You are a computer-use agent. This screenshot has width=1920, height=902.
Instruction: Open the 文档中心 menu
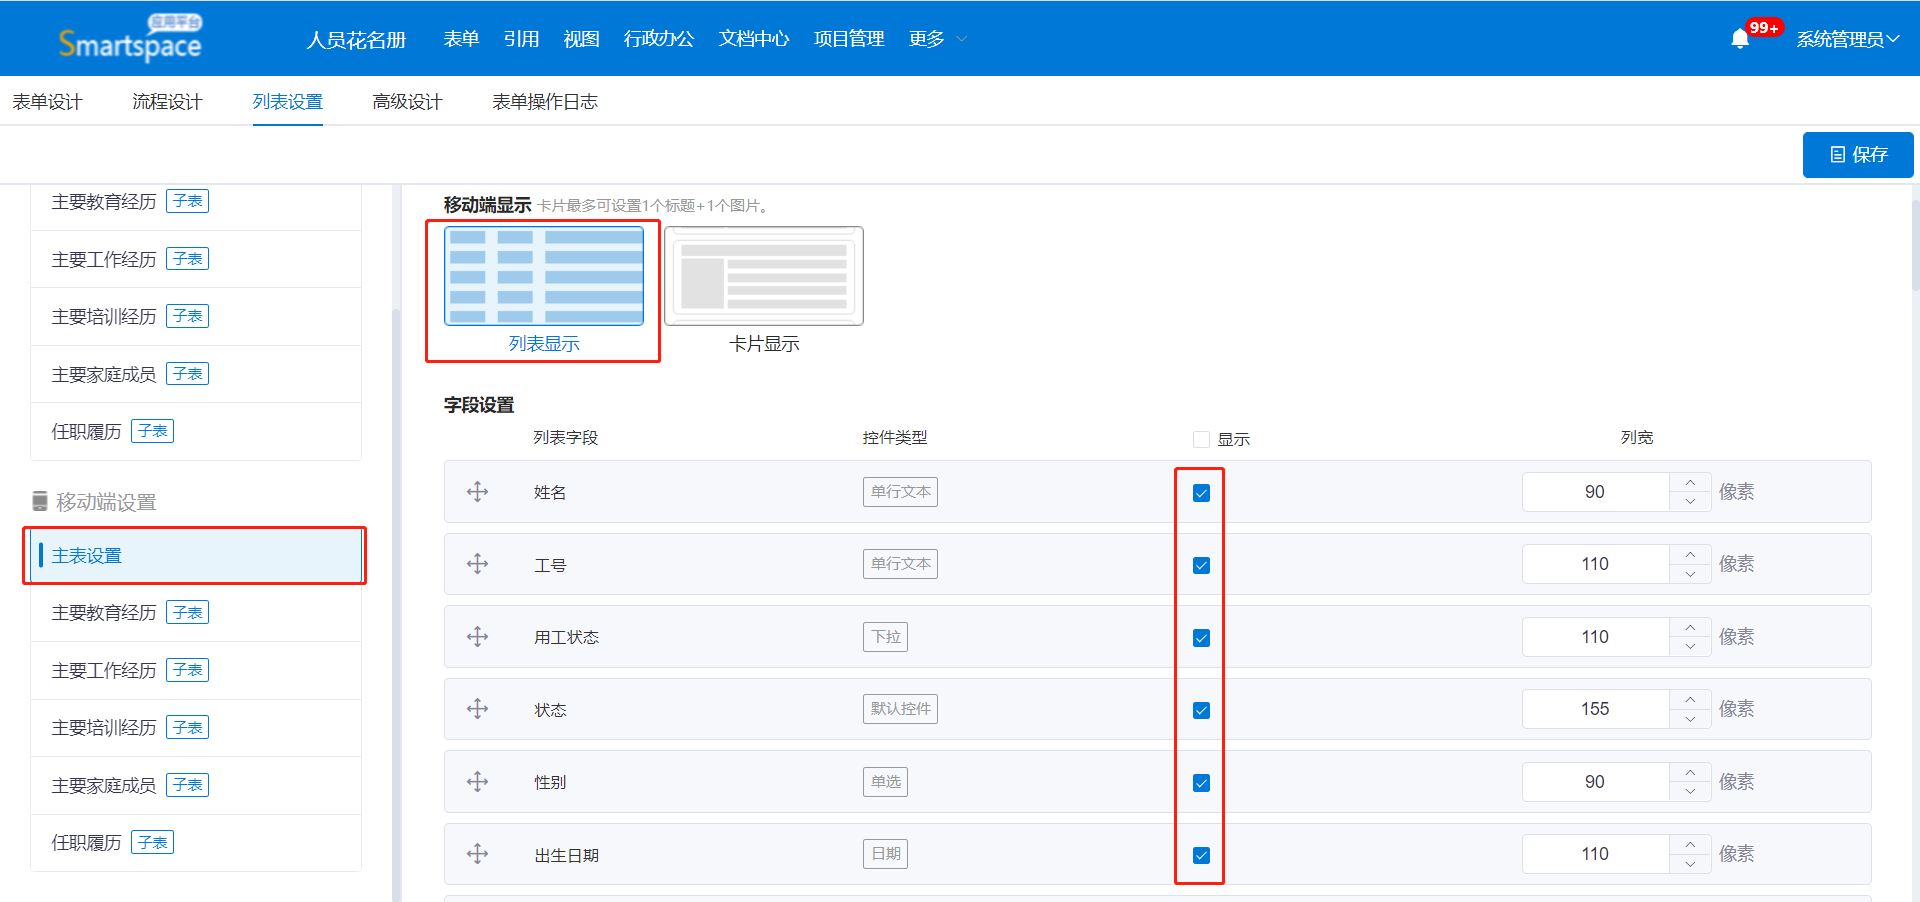pyautogui.click(x=754, y=39)
